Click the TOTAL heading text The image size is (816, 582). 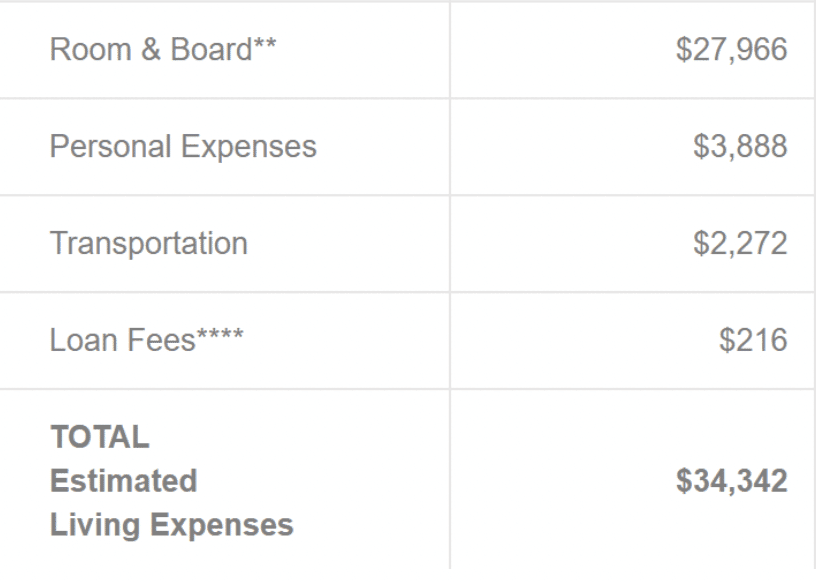click(x=100, y=436)
